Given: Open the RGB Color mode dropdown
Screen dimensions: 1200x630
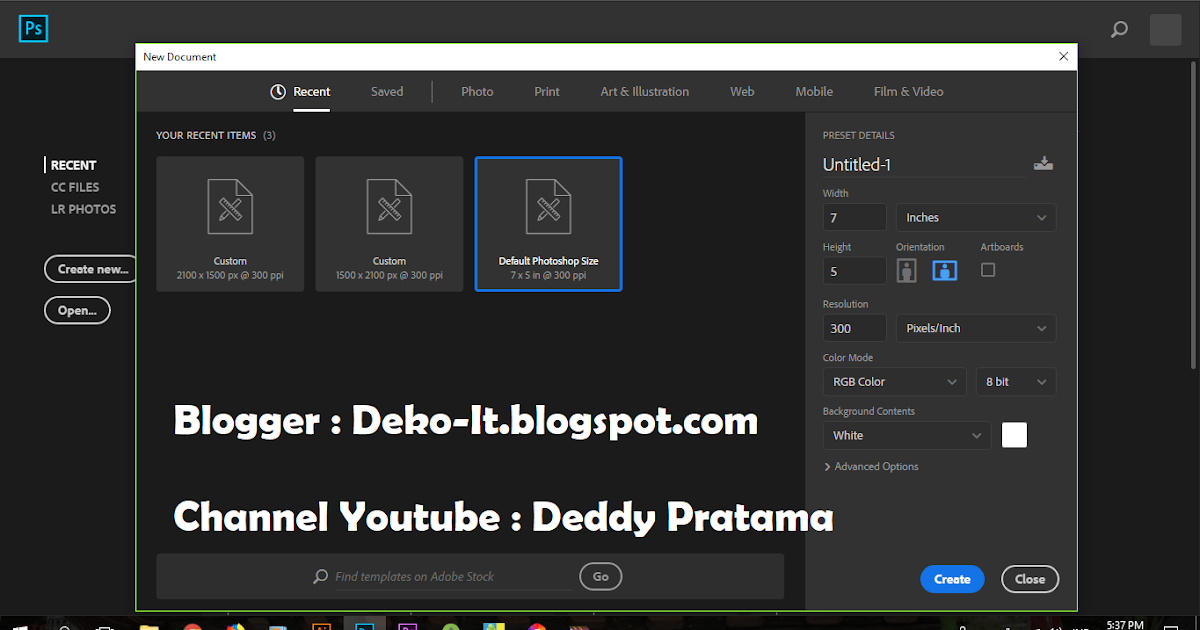Looking at the screenshot, I should point(895,382).
